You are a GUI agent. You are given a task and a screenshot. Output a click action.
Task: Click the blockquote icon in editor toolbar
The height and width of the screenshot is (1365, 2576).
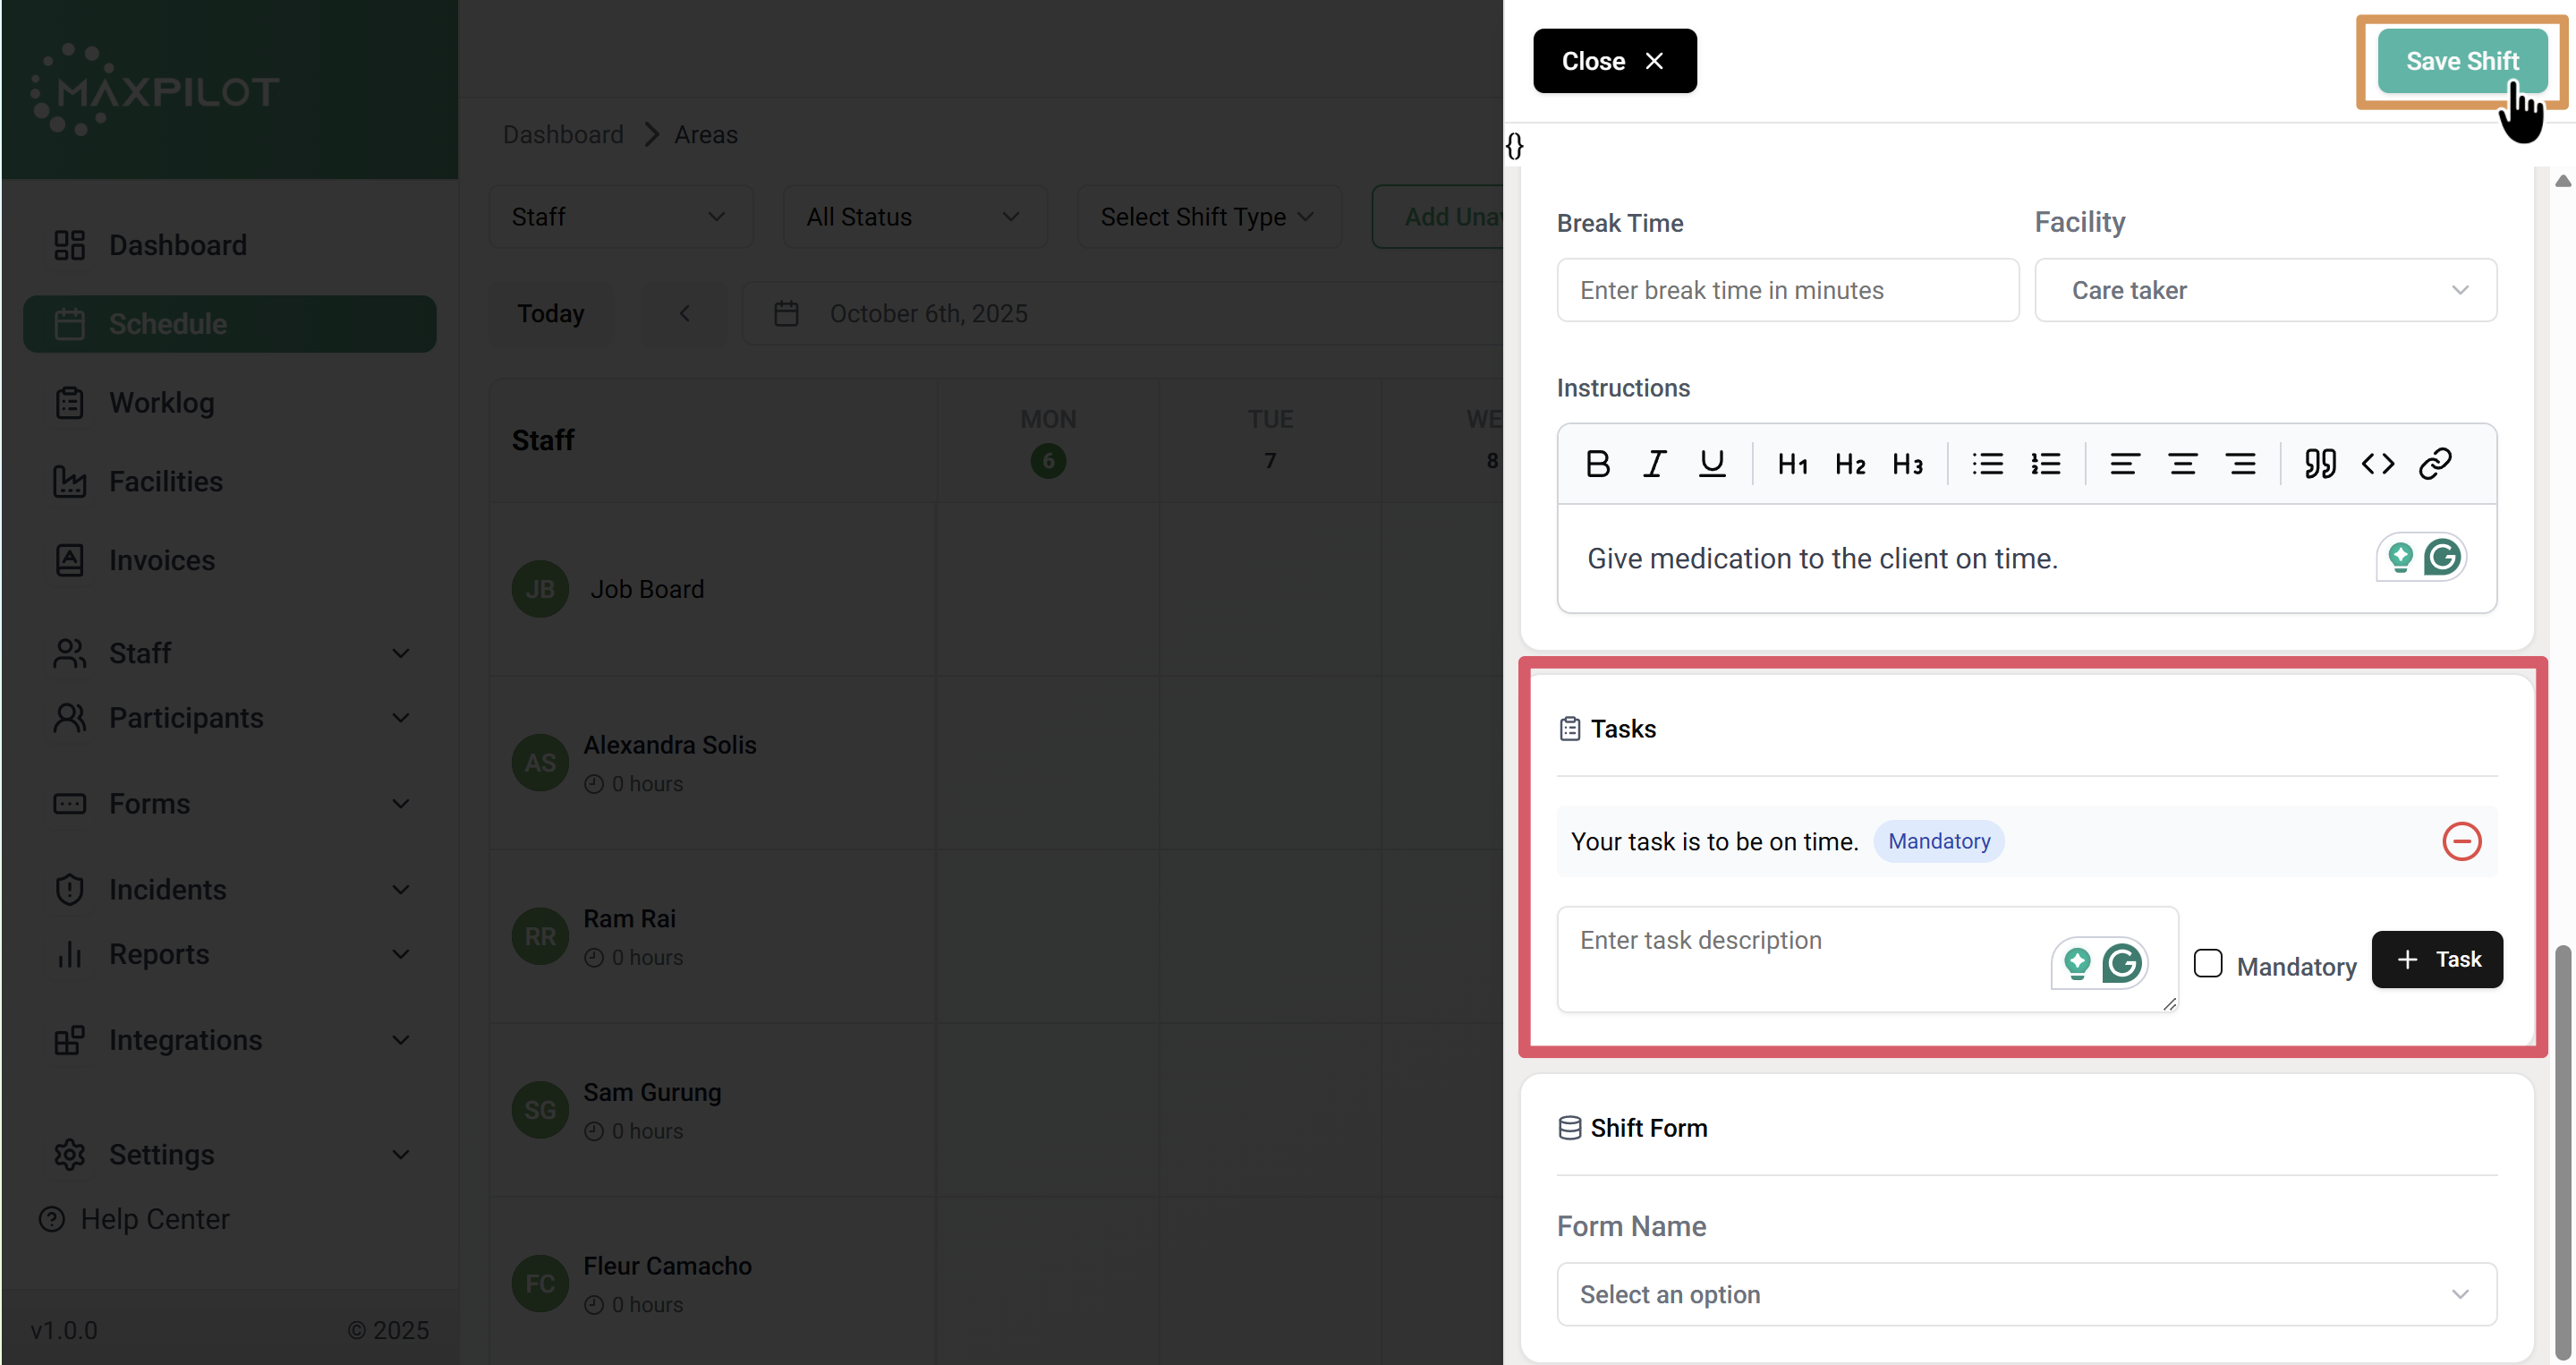pos(2320,464)
